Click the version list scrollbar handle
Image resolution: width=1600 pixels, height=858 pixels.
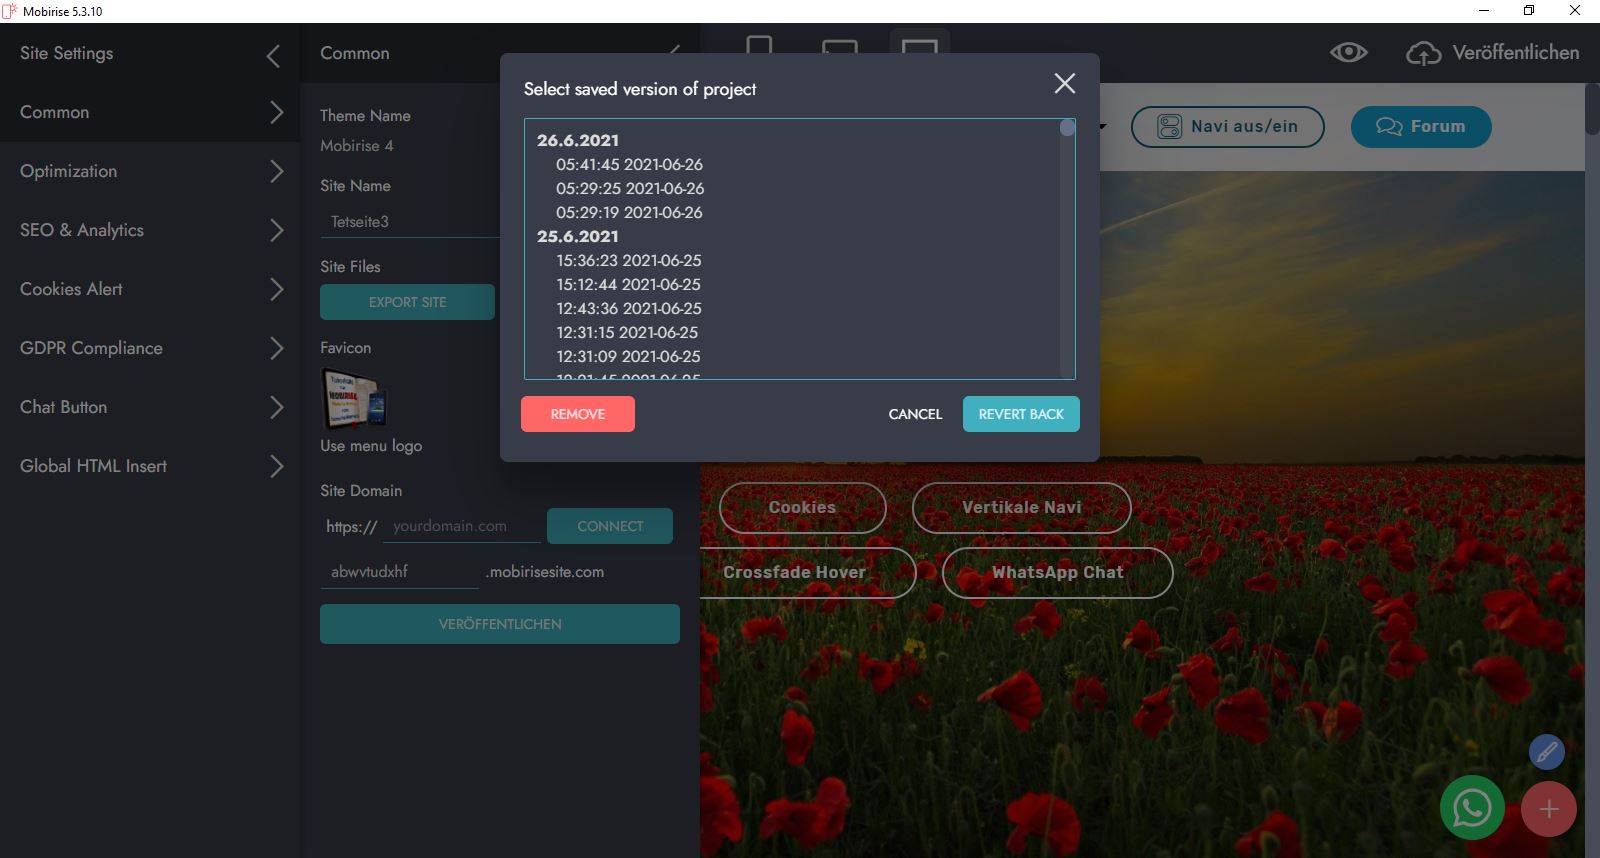click(1067, 128)
